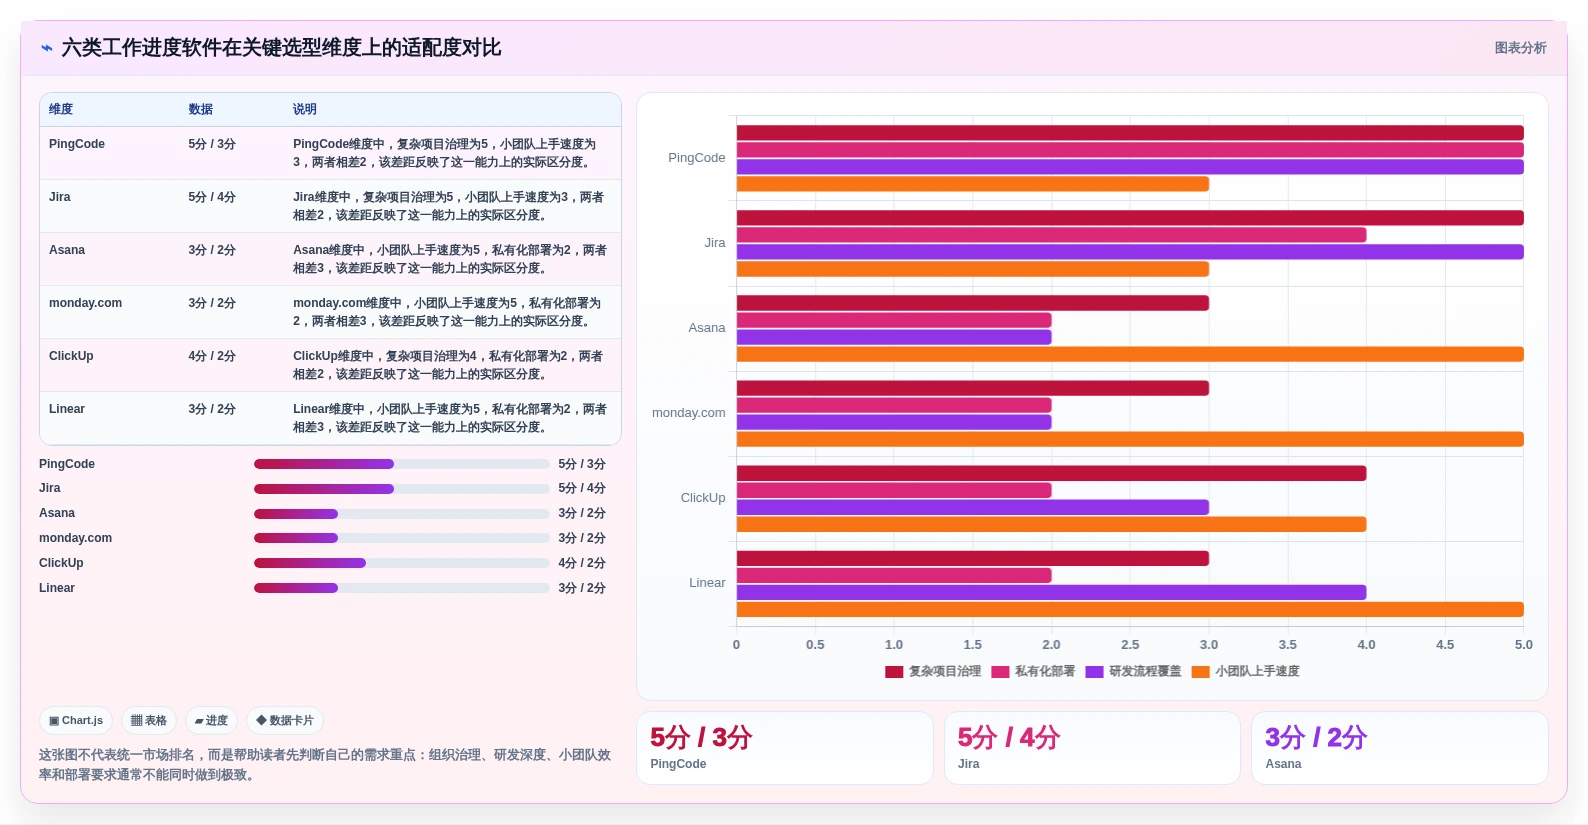Select the monday.com table row name

(86, 303)
